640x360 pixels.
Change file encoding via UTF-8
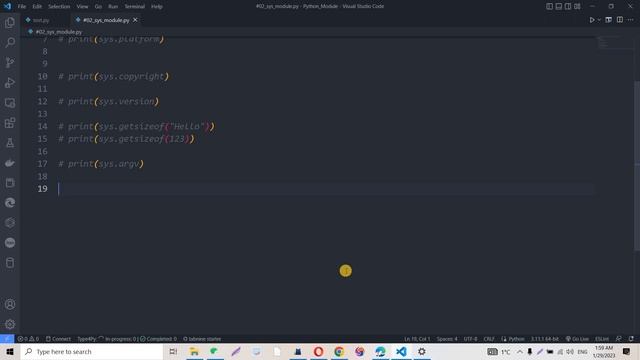tap(470, 339)
